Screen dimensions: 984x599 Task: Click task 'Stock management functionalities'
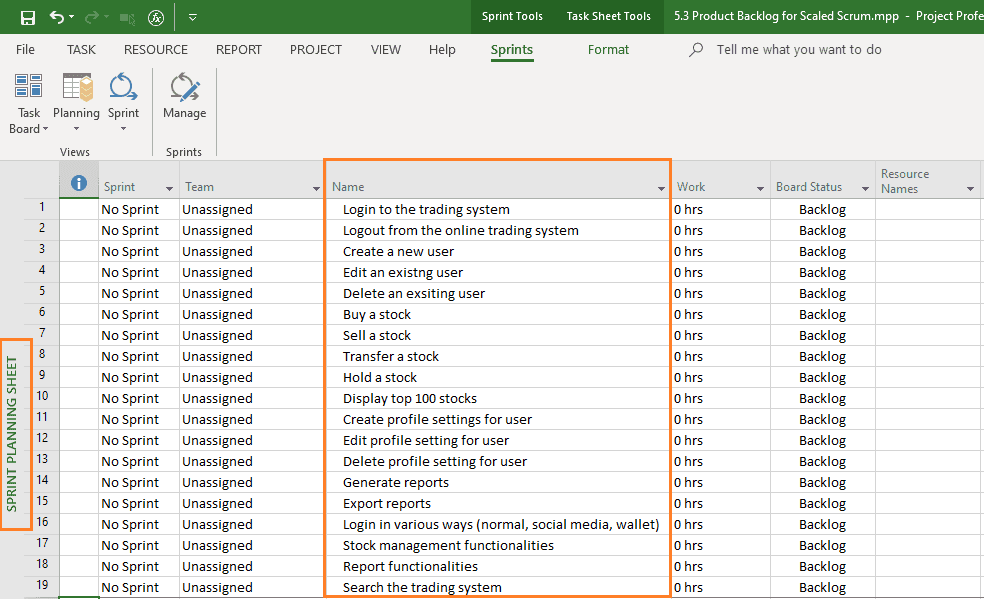coord(448,546)
